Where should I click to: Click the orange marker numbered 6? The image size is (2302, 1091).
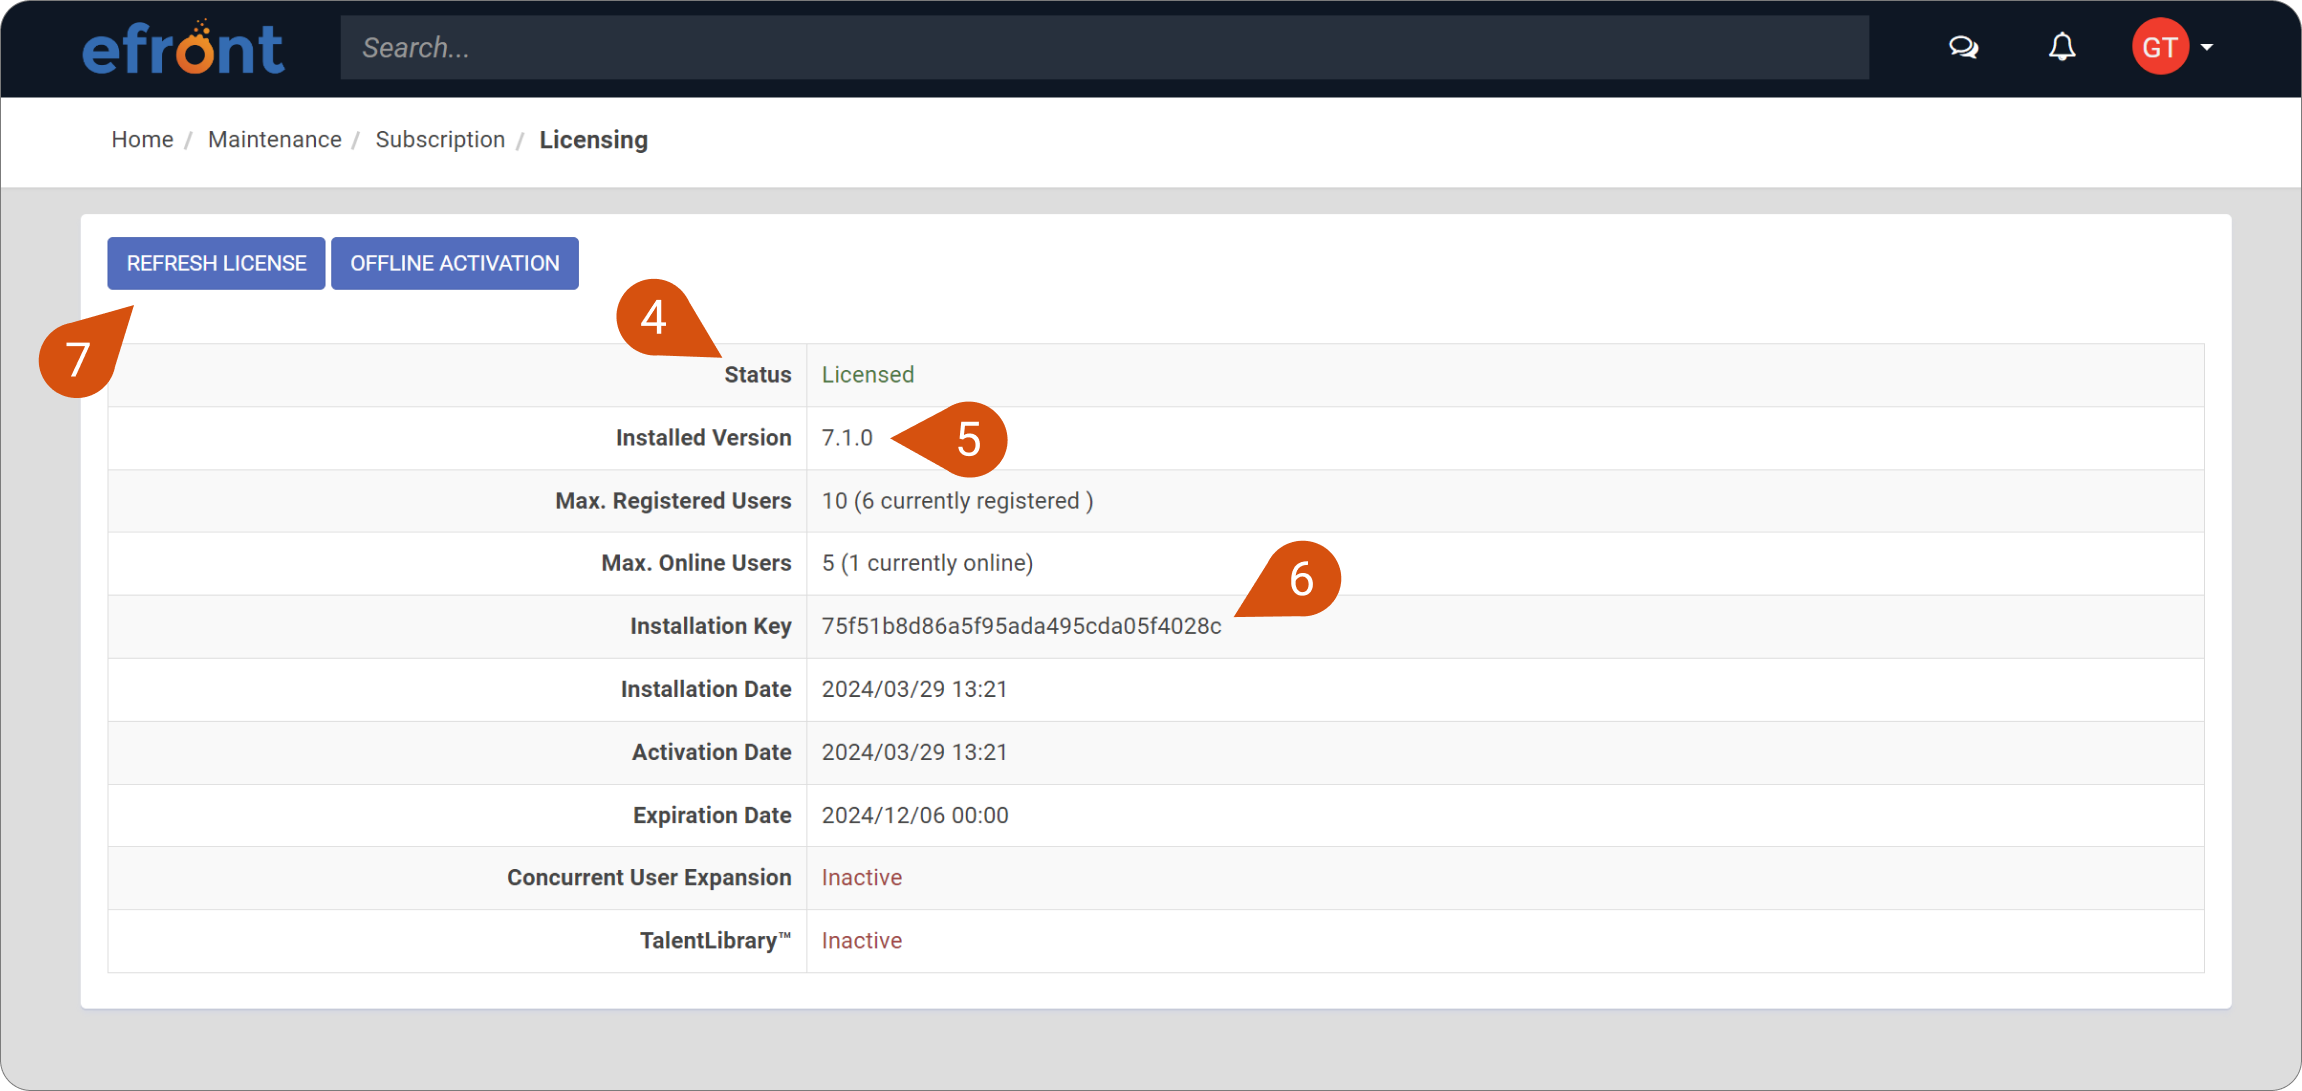tap(1302, 578)
